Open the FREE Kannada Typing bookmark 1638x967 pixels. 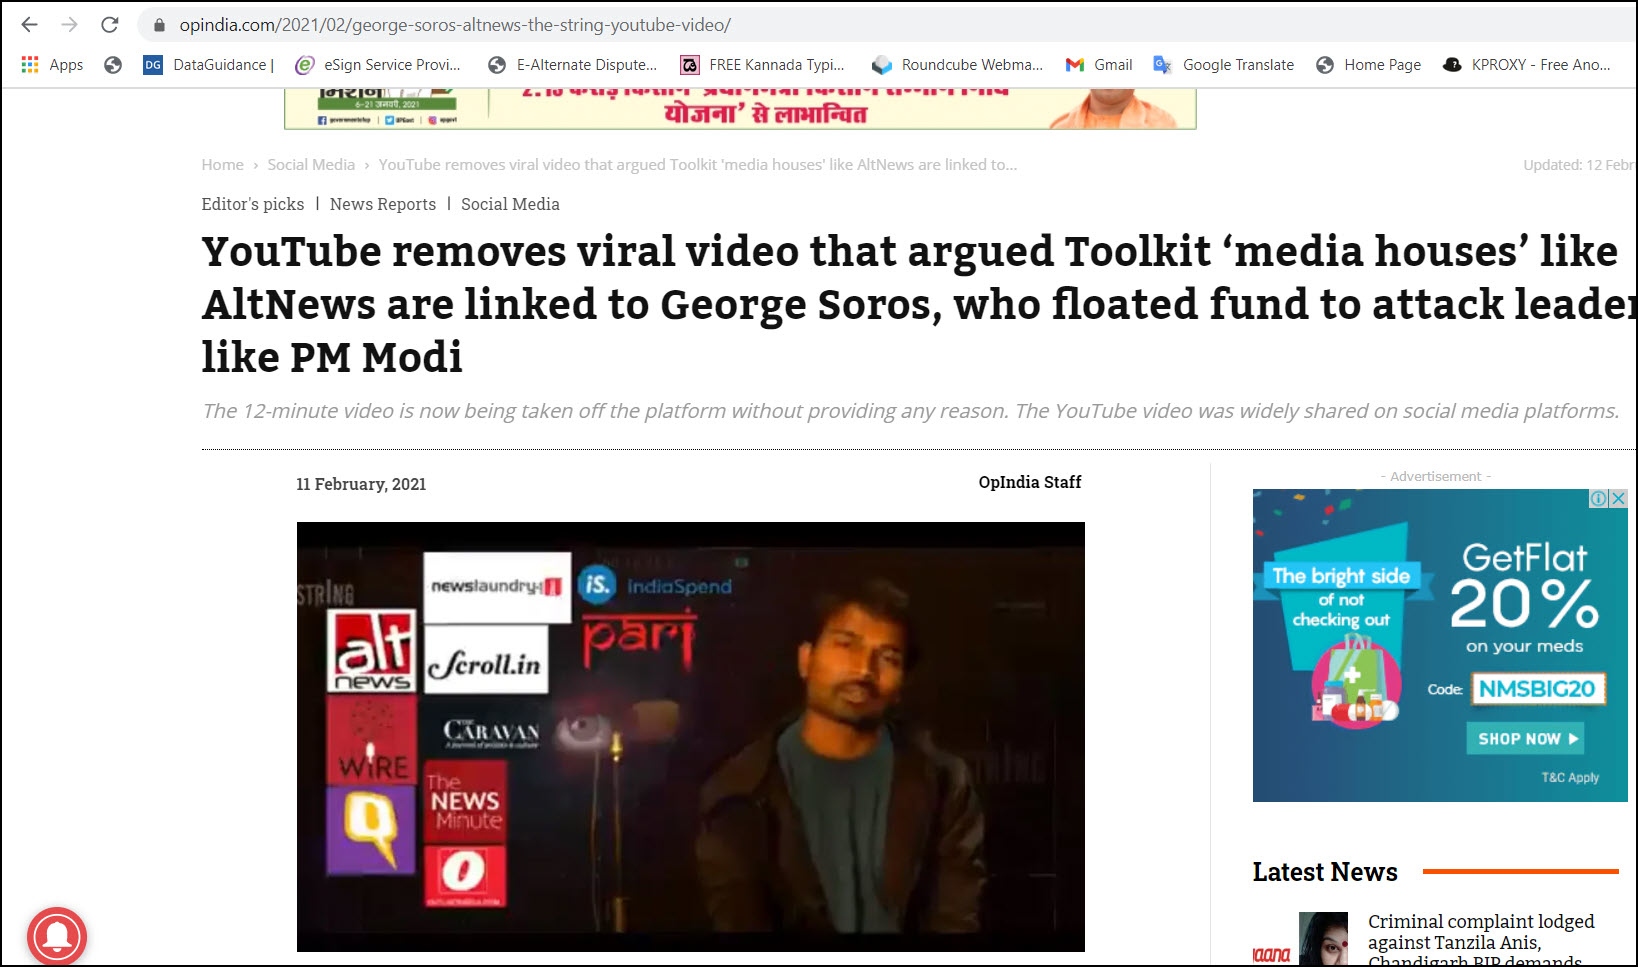762,65
